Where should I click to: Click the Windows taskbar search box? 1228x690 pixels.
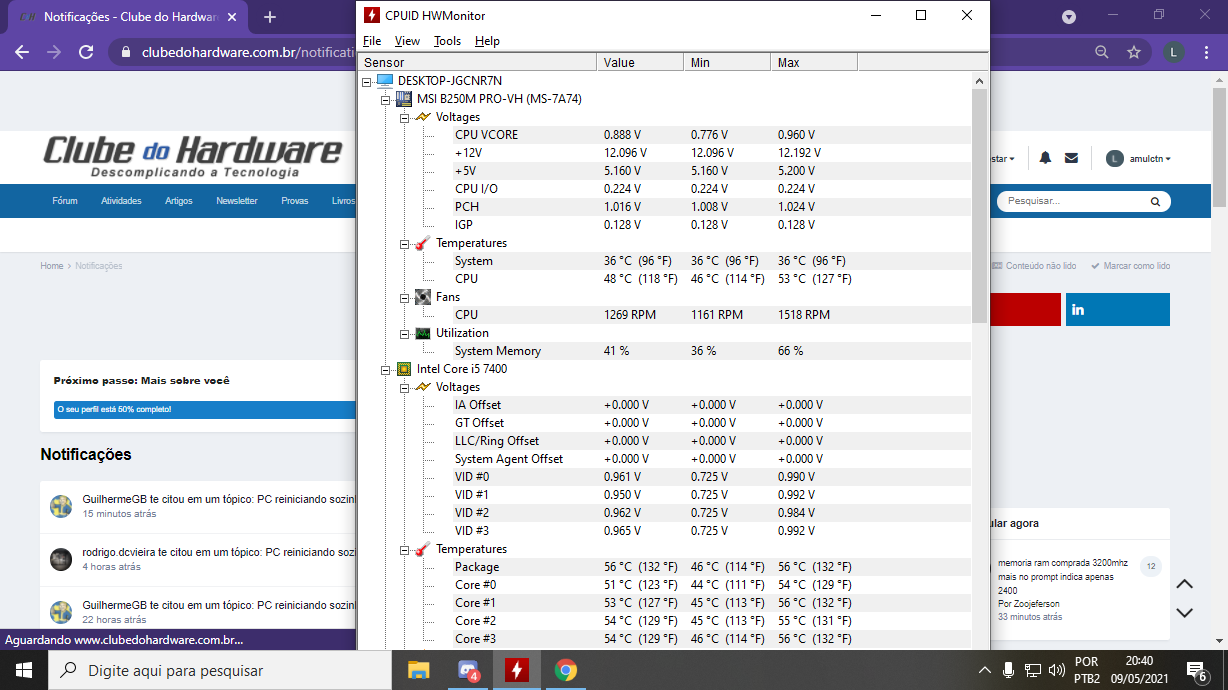pos(221,671)
